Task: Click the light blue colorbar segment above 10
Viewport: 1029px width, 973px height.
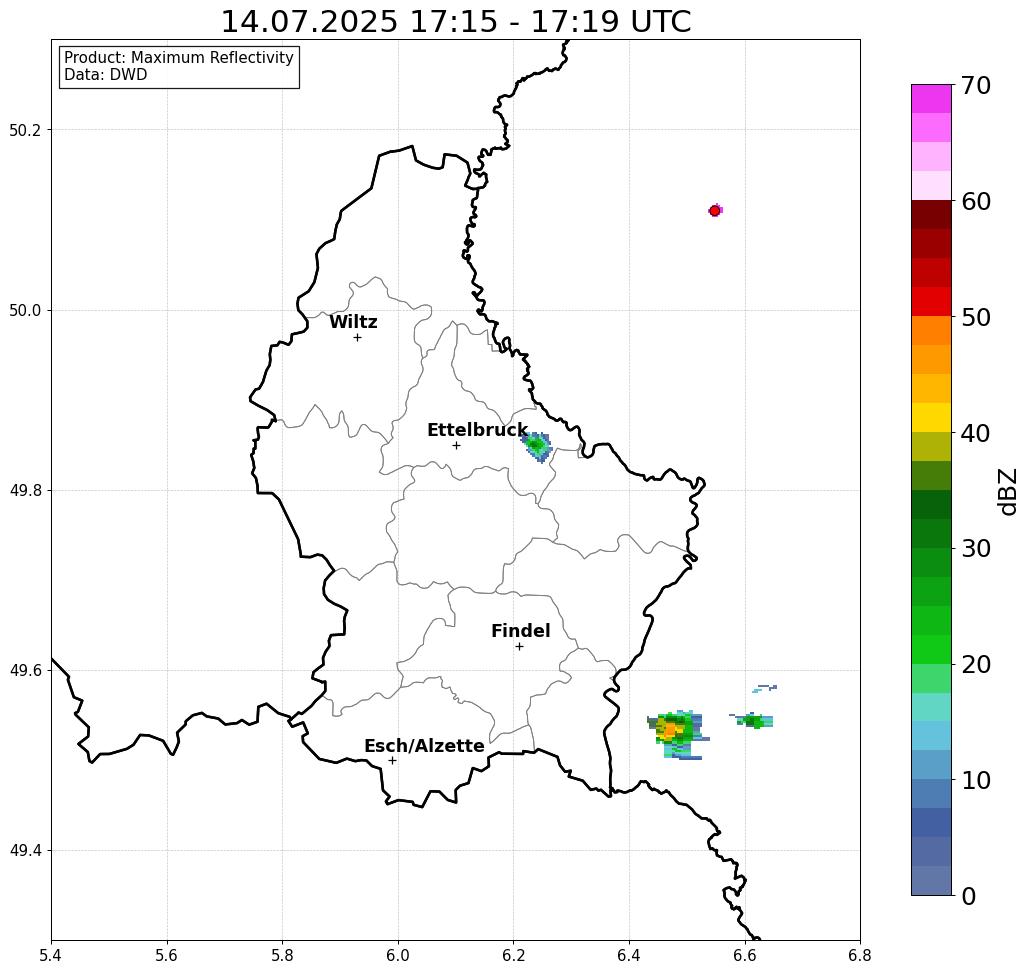Action: [931, 765]
